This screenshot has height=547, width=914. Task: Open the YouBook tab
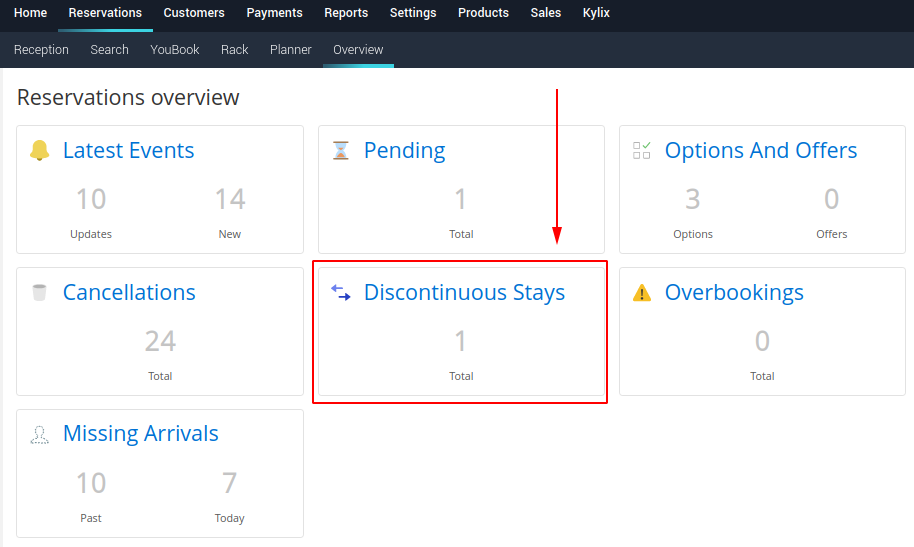[175, 49]
